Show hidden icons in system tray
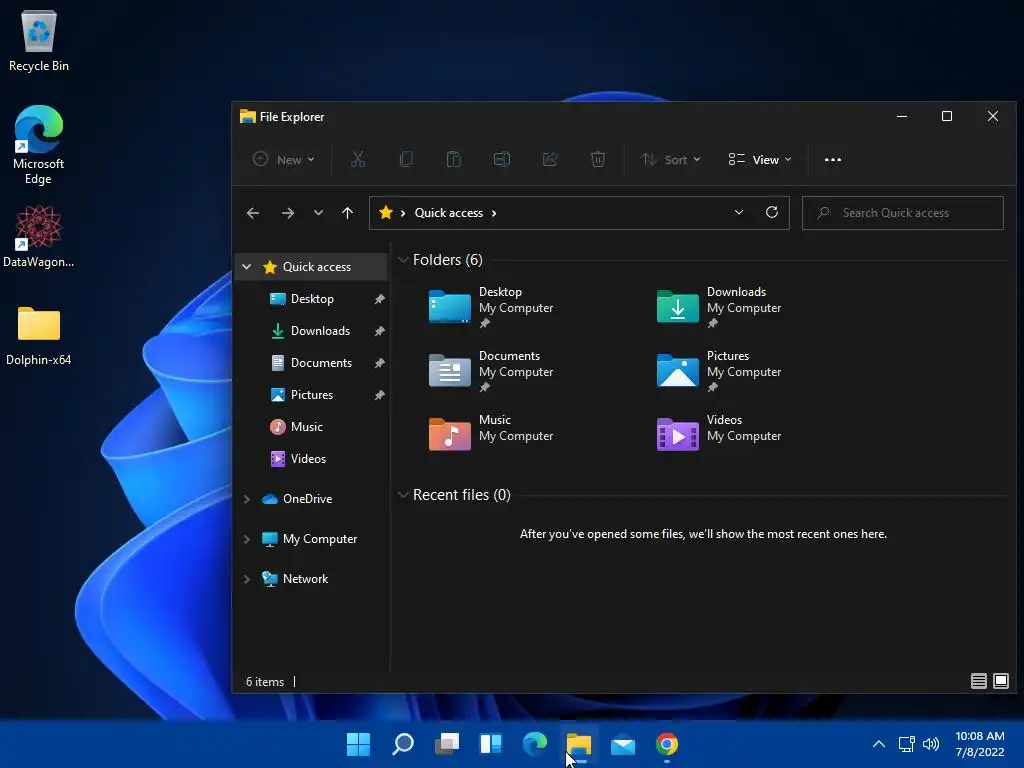This screenshot has width=1024, height=768. coord(879,744)
